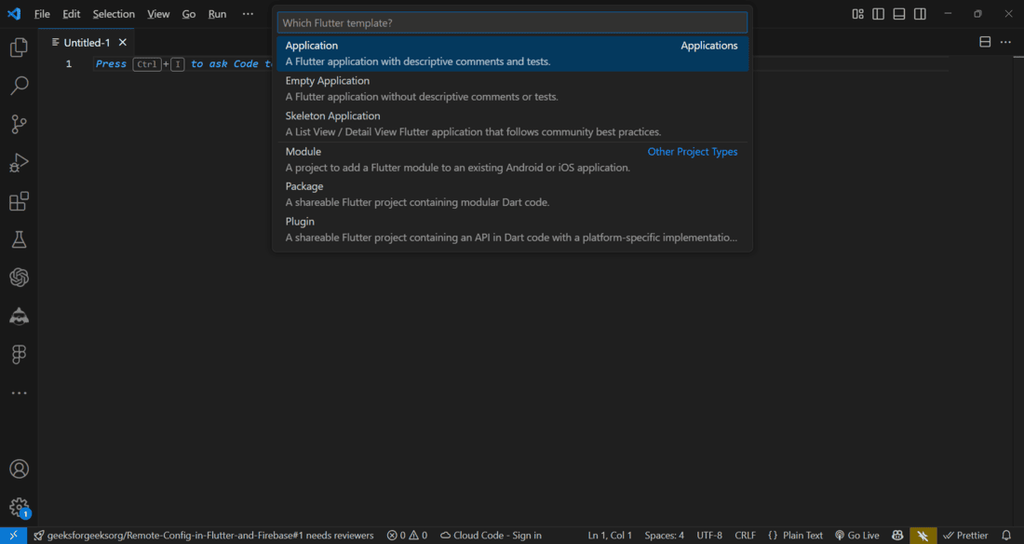Viewport: 1024px width, 544px height.
Task: Select the Package project template
Action: pyautogui.click(x=512, y=195)
